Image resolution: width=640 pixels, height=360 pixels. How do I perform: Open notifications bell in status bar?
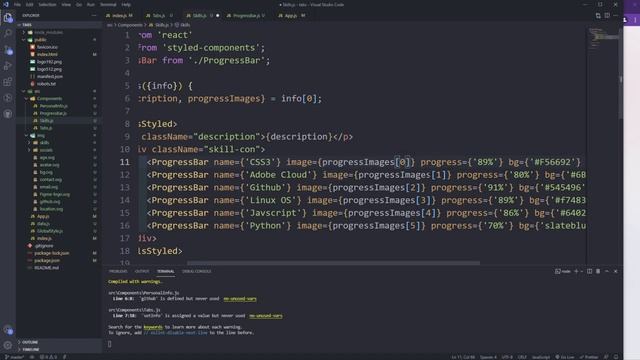(616, 357)
